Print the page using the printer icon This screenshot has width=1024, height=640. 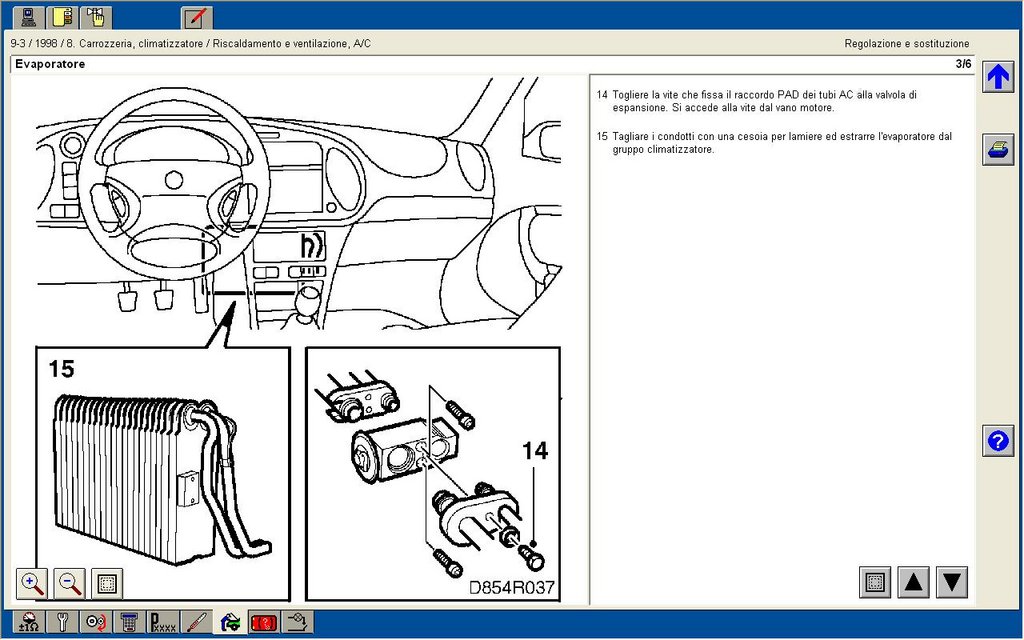click(998, 150)
